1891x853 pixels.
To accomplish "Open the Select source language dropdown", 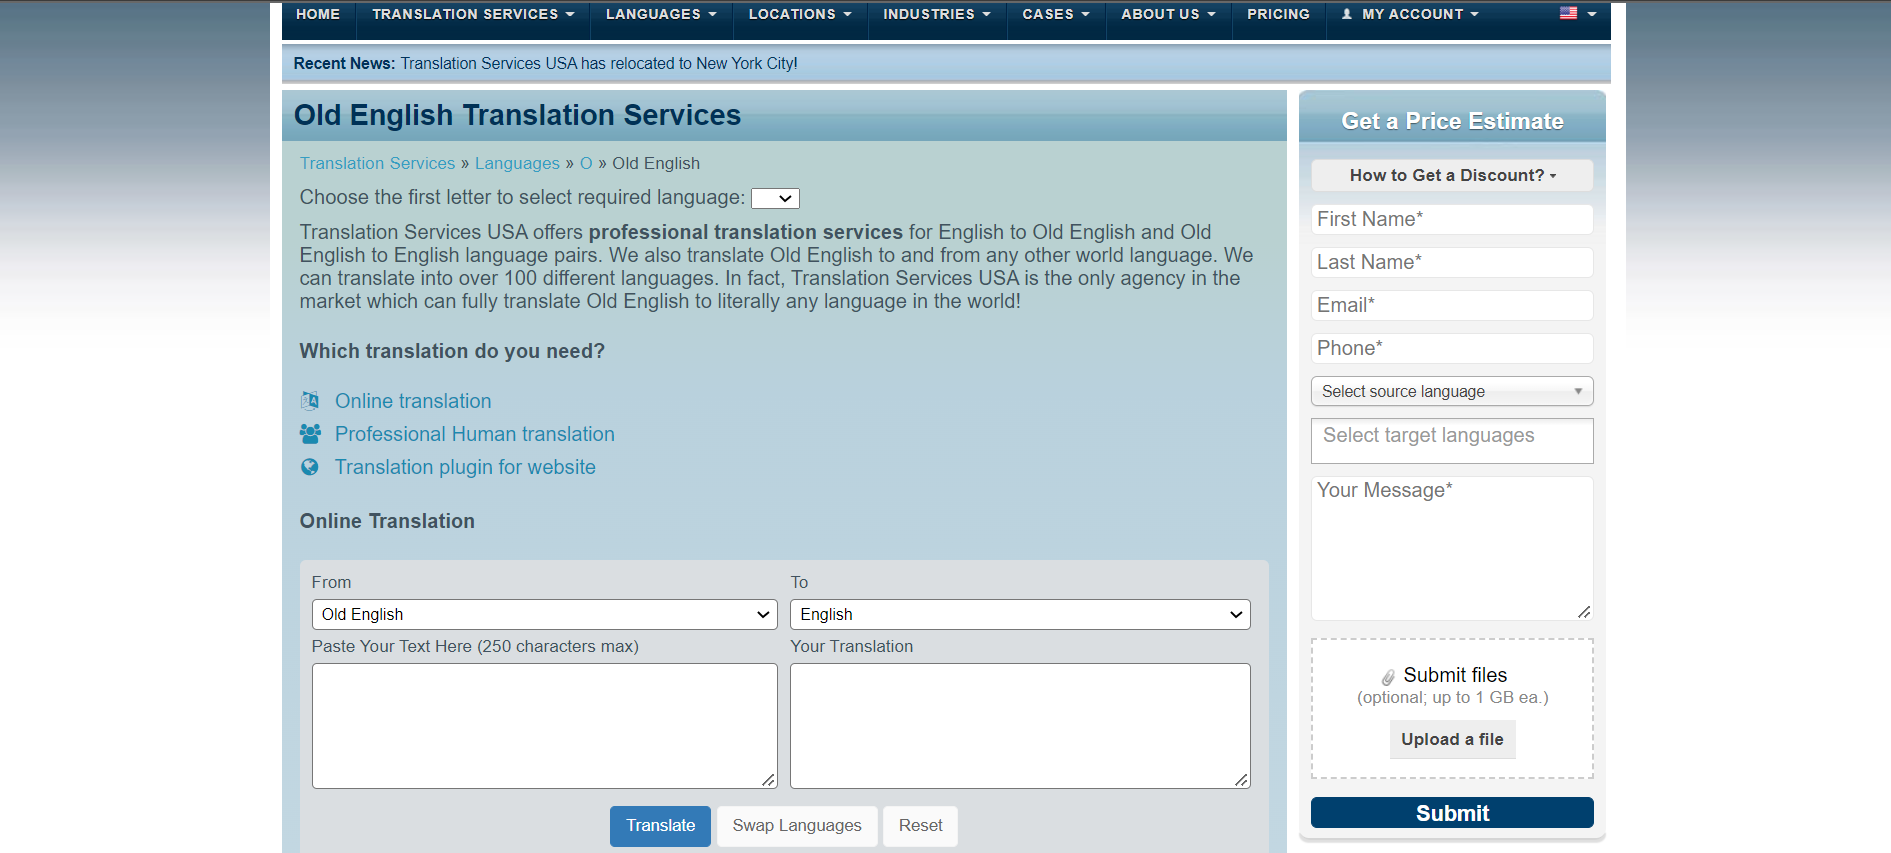I will coord(1452,391).
